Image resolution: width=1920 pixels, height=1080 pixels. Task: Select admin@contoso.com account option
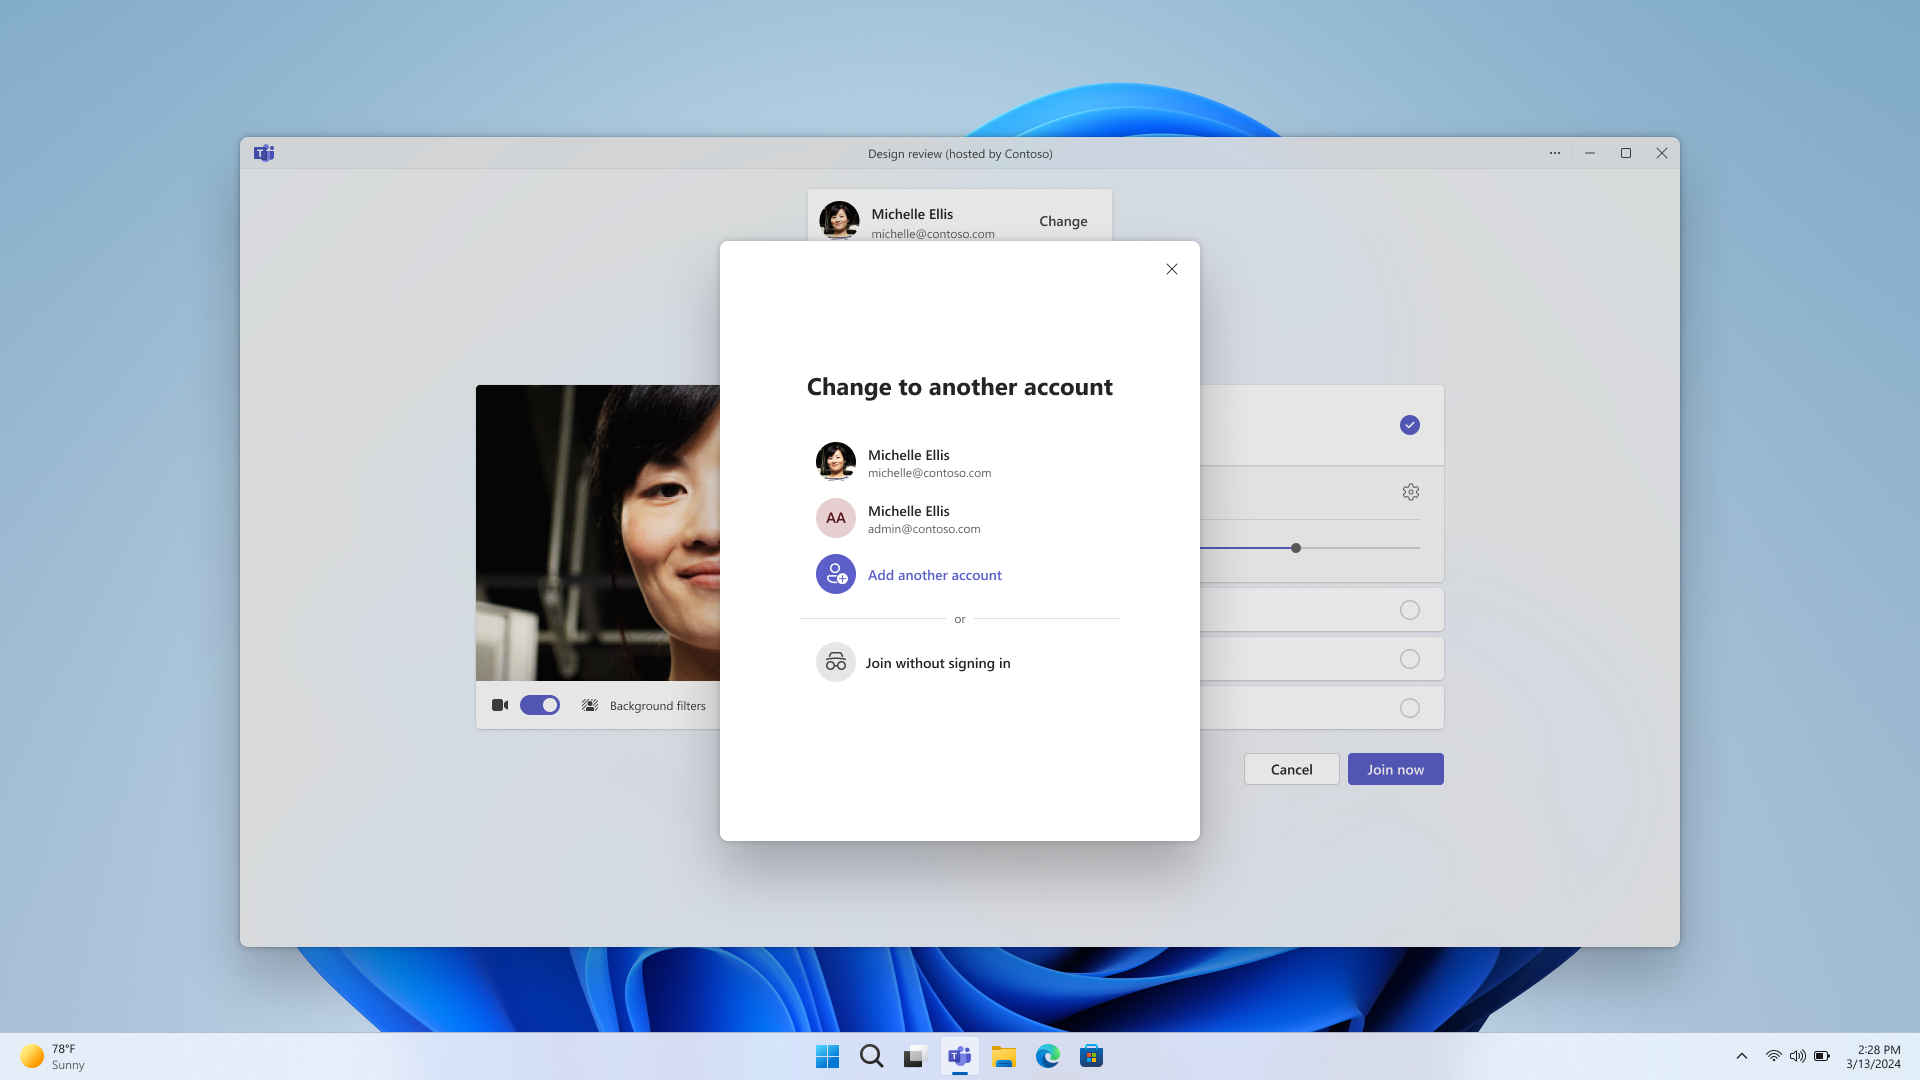pos(960,517)
